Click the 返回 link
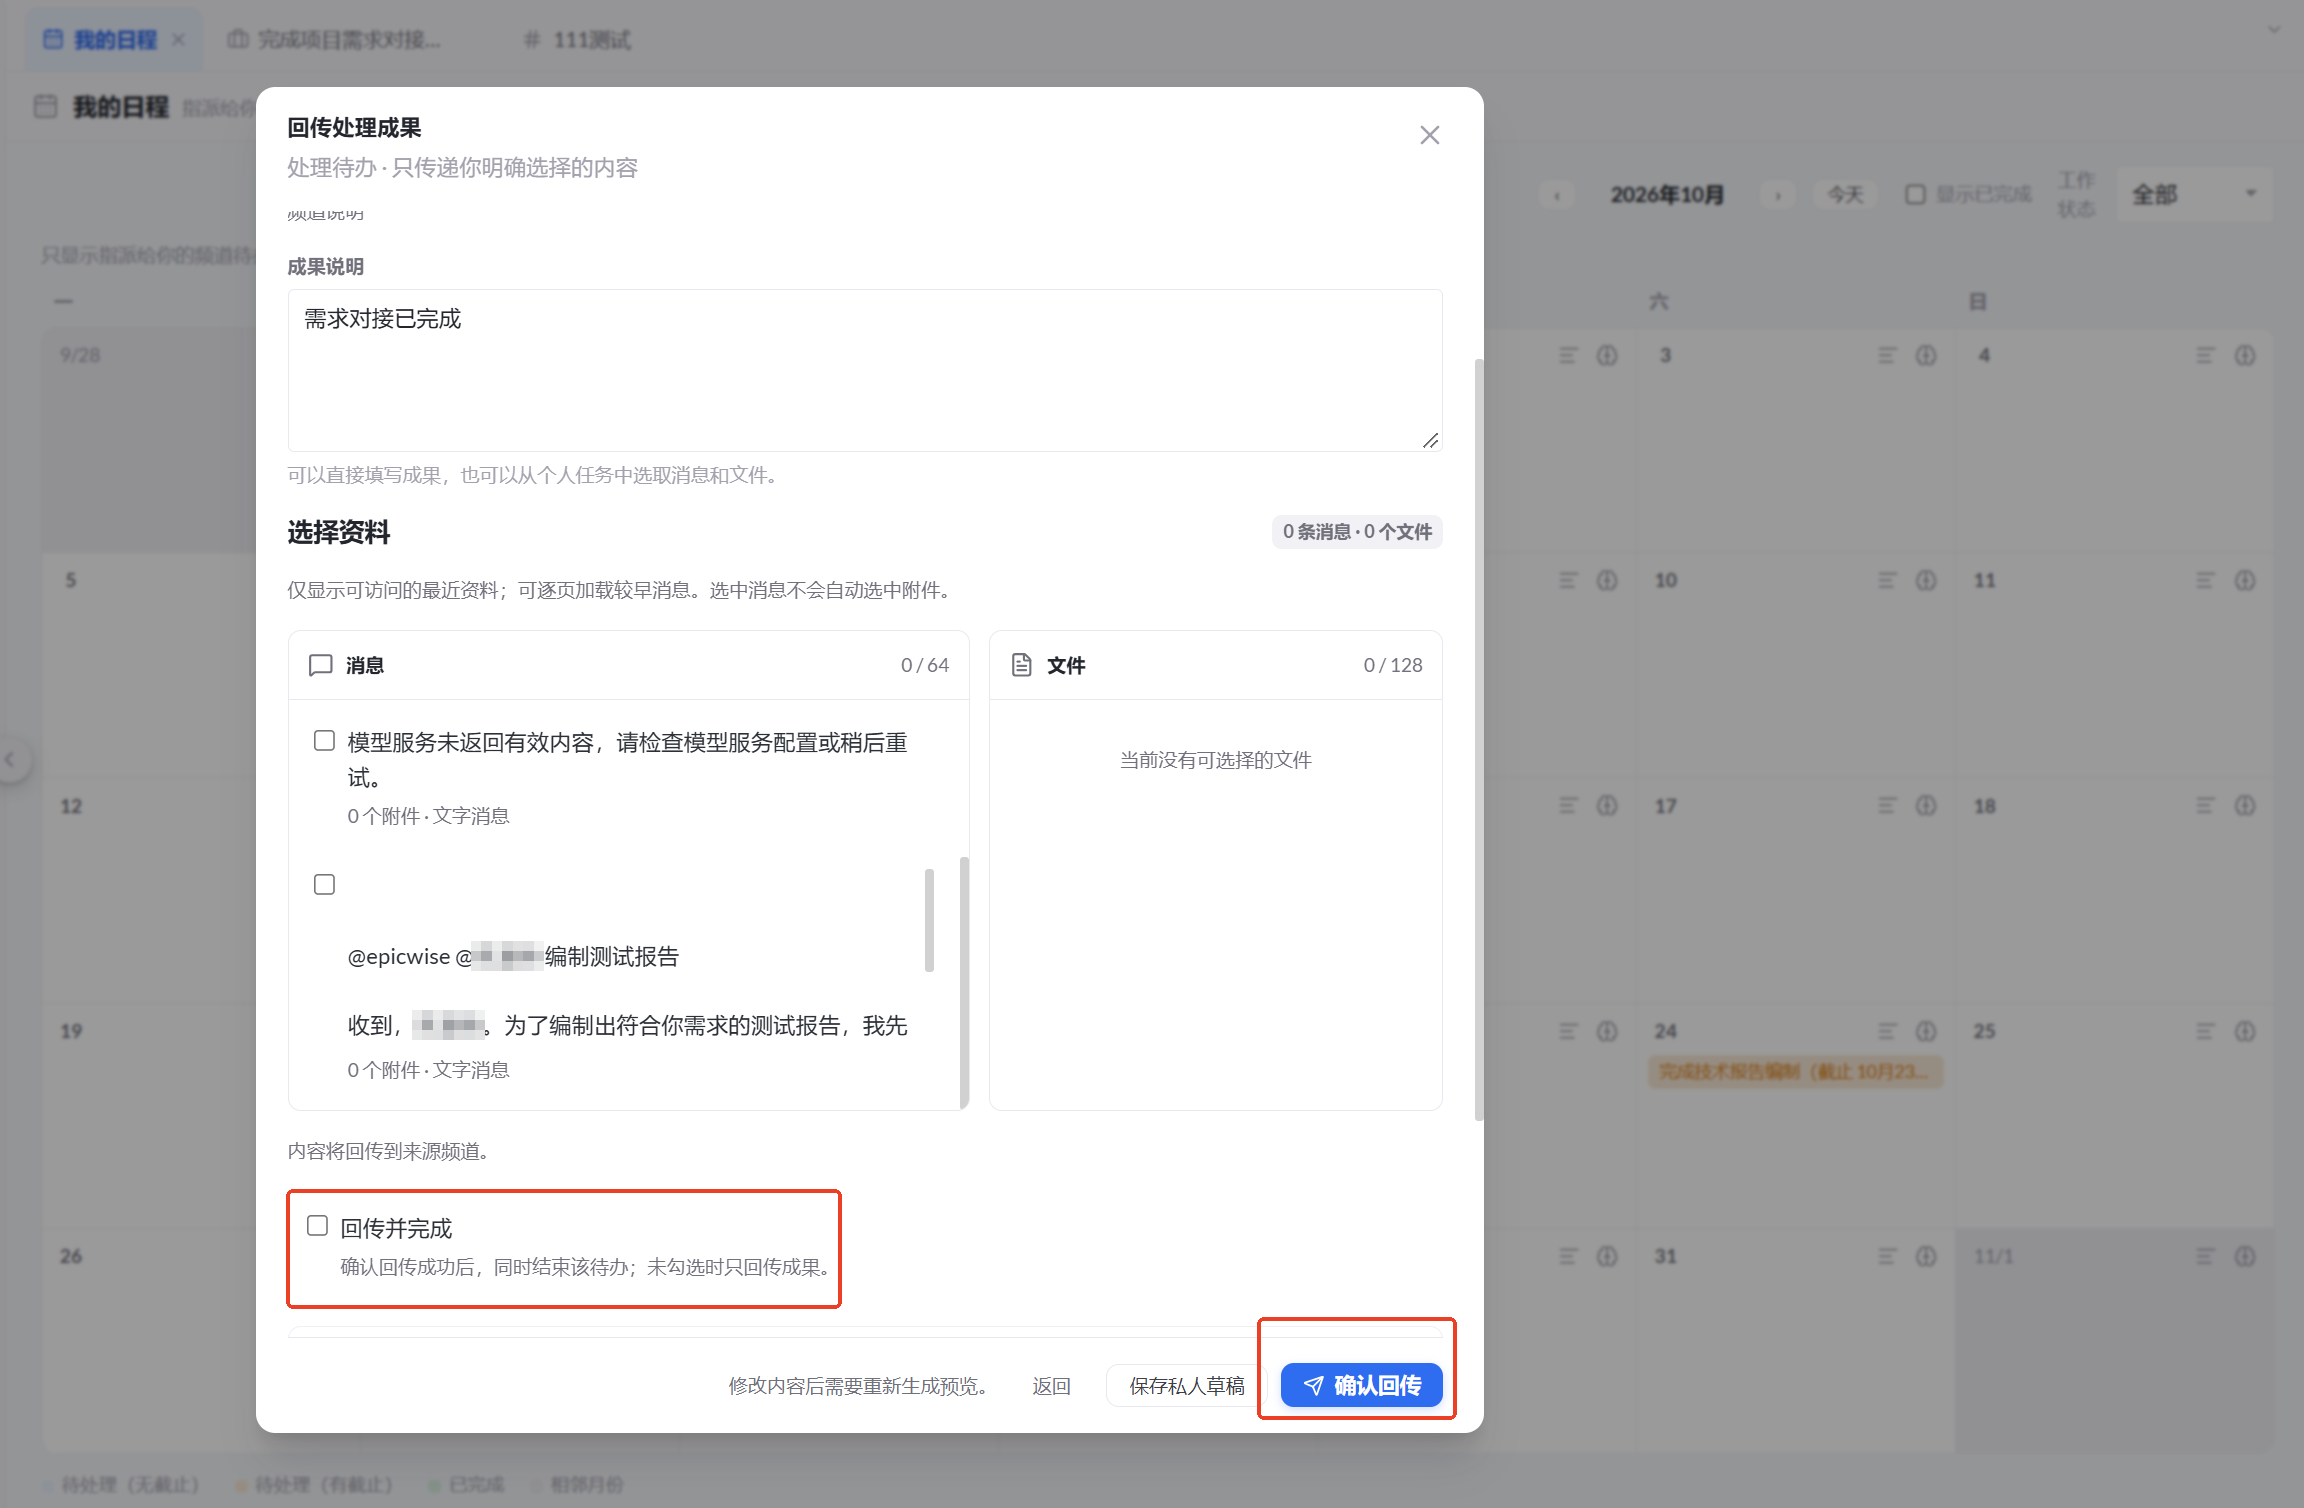Image resolution: width=2304 pixels, height=1508 pixels. (x=1051, y=1385)
